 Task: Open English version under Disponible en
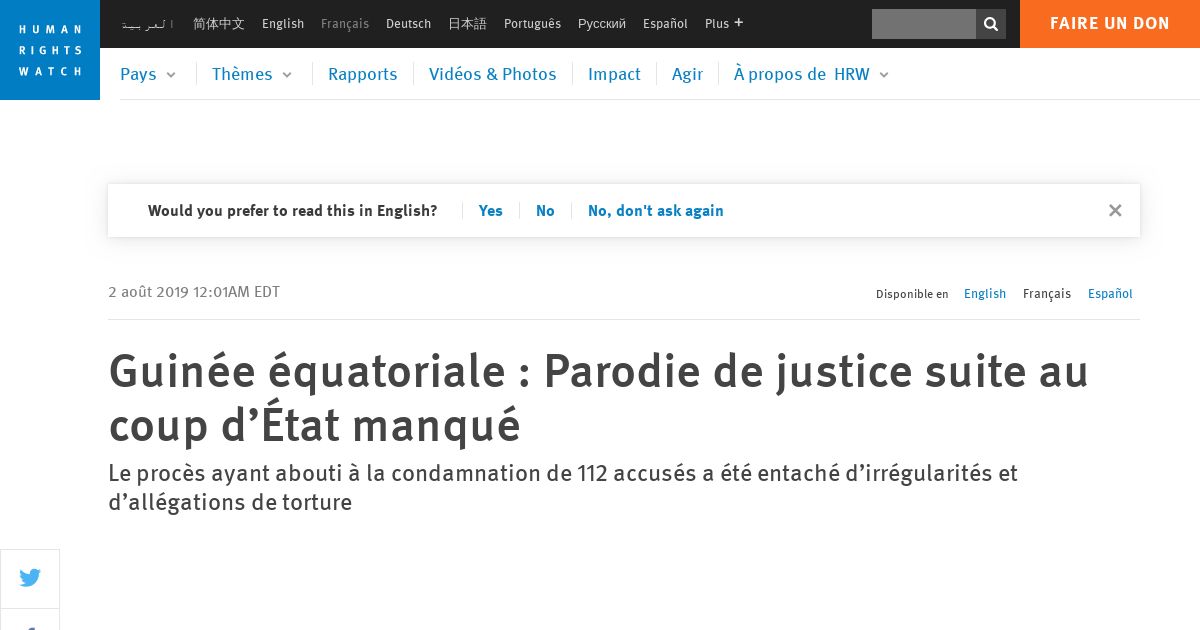tap(985, 294)
